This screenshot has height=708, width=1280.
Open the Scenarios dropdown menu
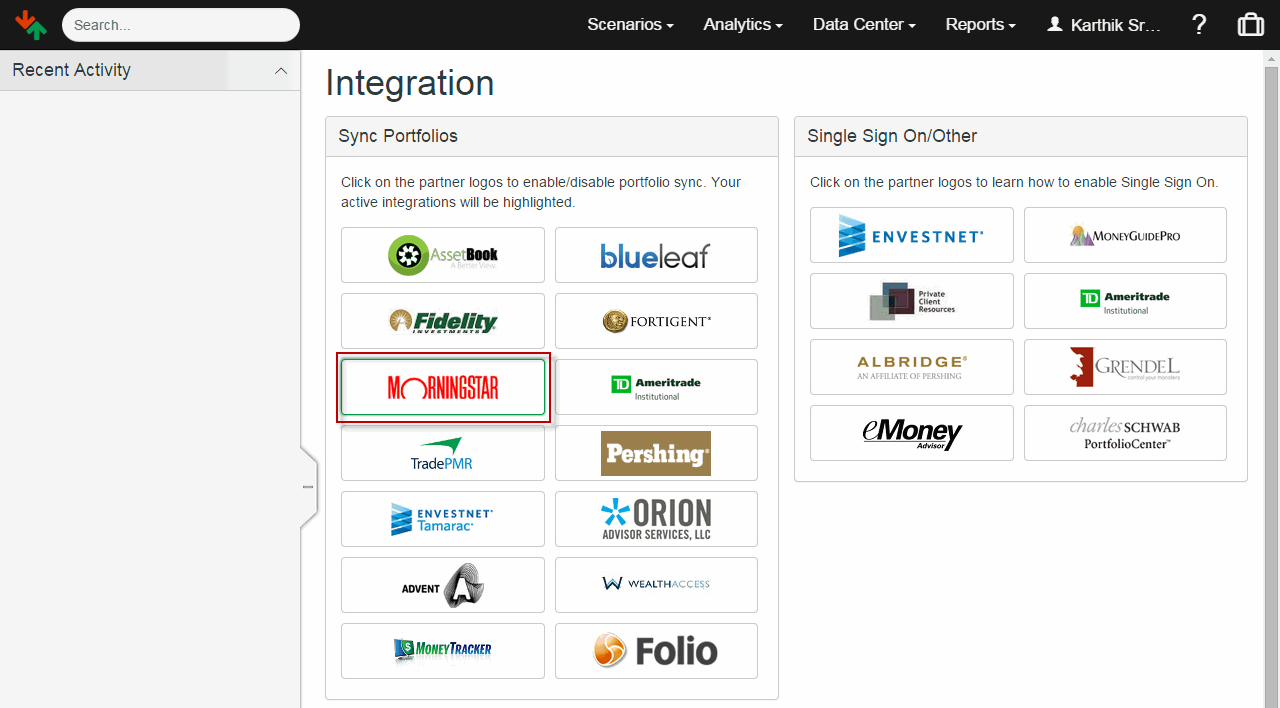[630, 25]
